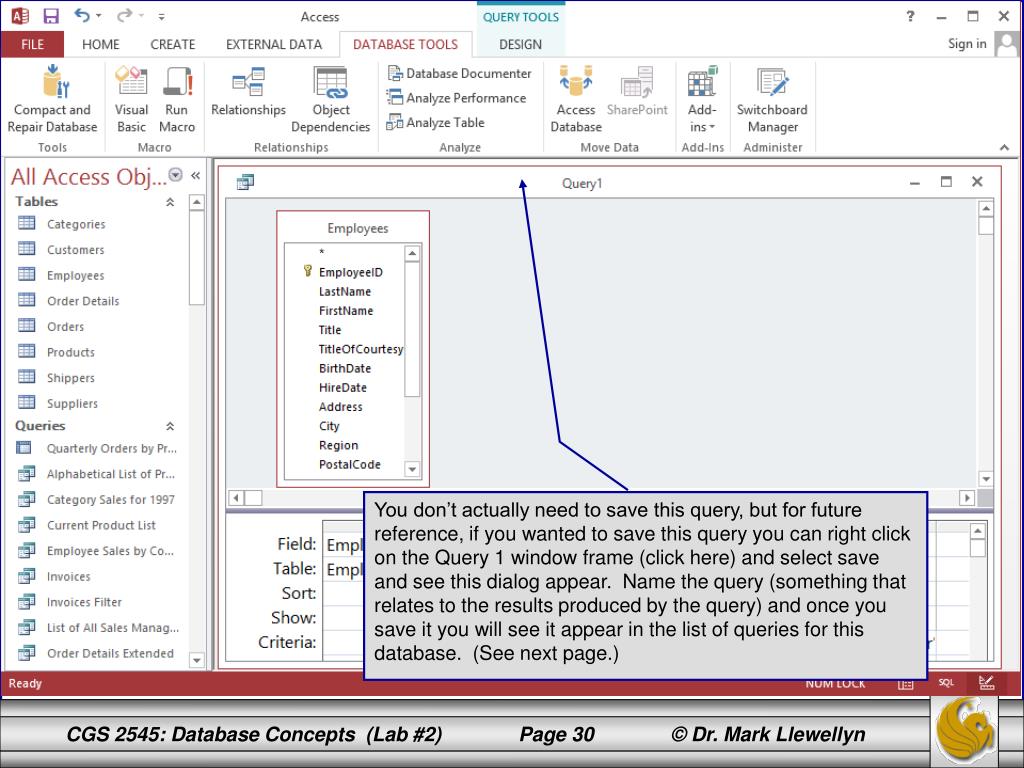Open the Orders table
This screenshot has width=1024, height=768.
pos(65,327)
